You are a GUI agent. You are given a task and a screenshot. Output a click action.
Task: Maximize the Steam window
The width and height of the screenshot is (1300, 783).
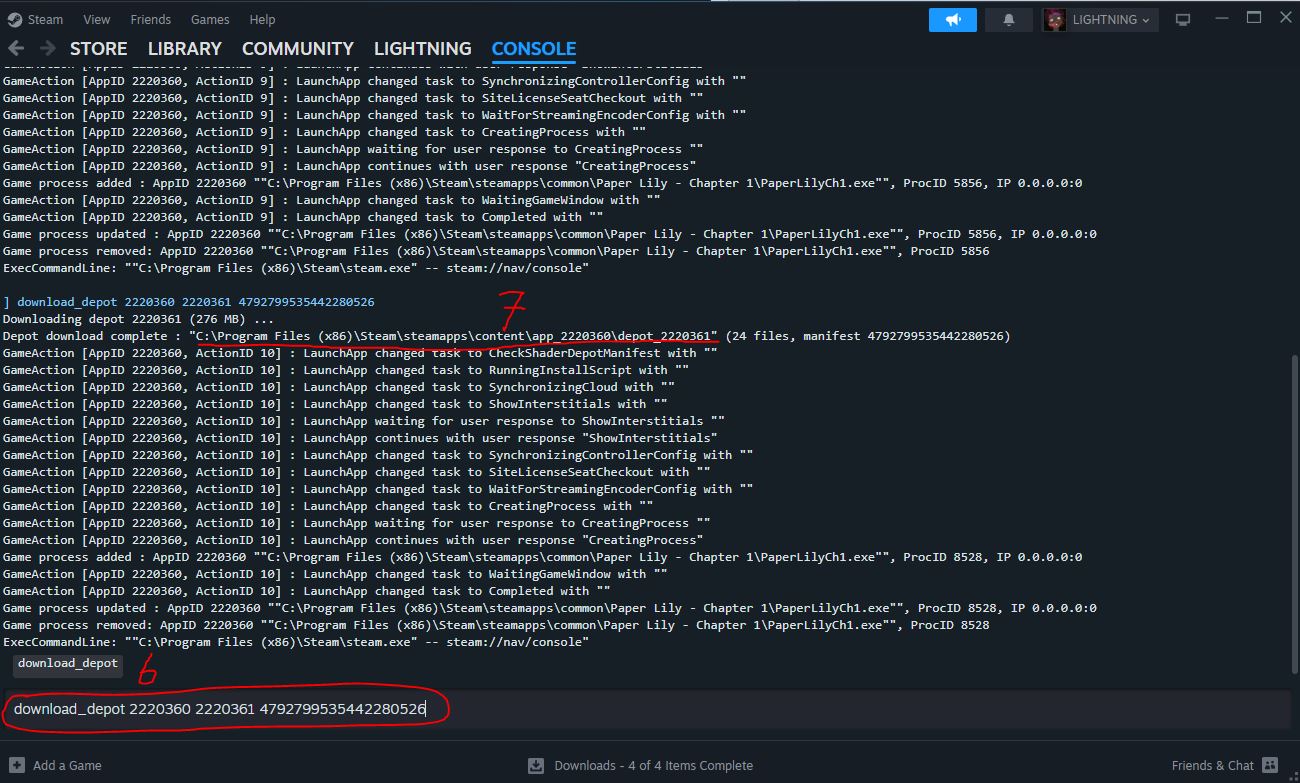pos(1253,18)
